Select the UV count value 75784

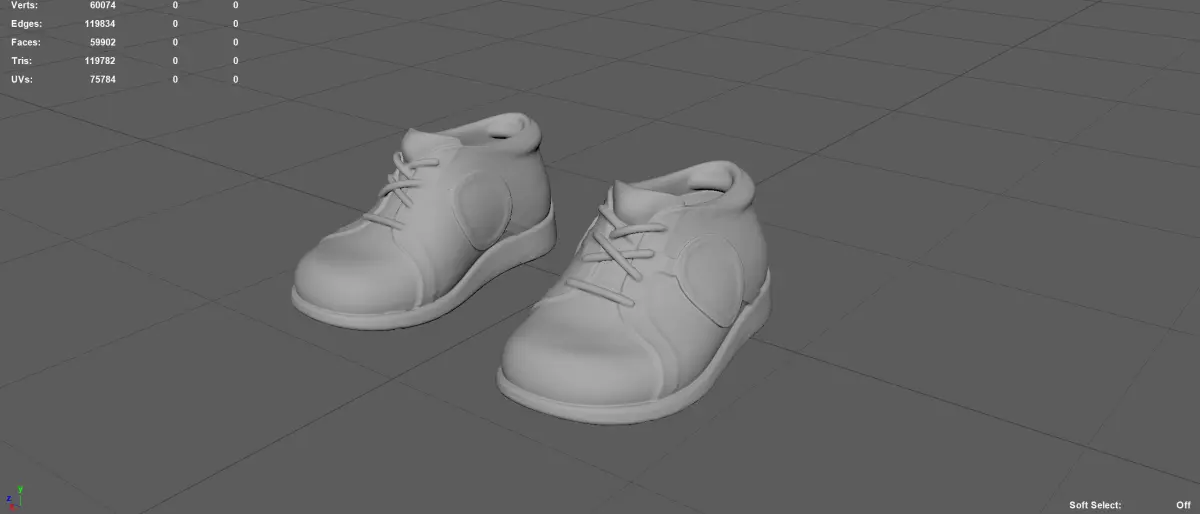[x=102, y=79]
